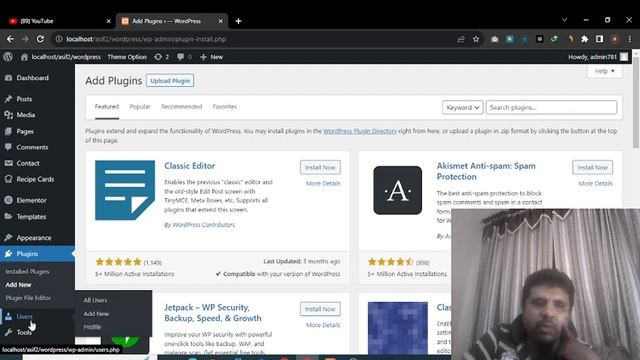Click the WordPress logo in admin bar
This screenshot has height=360, width=640.
(8, 57)
